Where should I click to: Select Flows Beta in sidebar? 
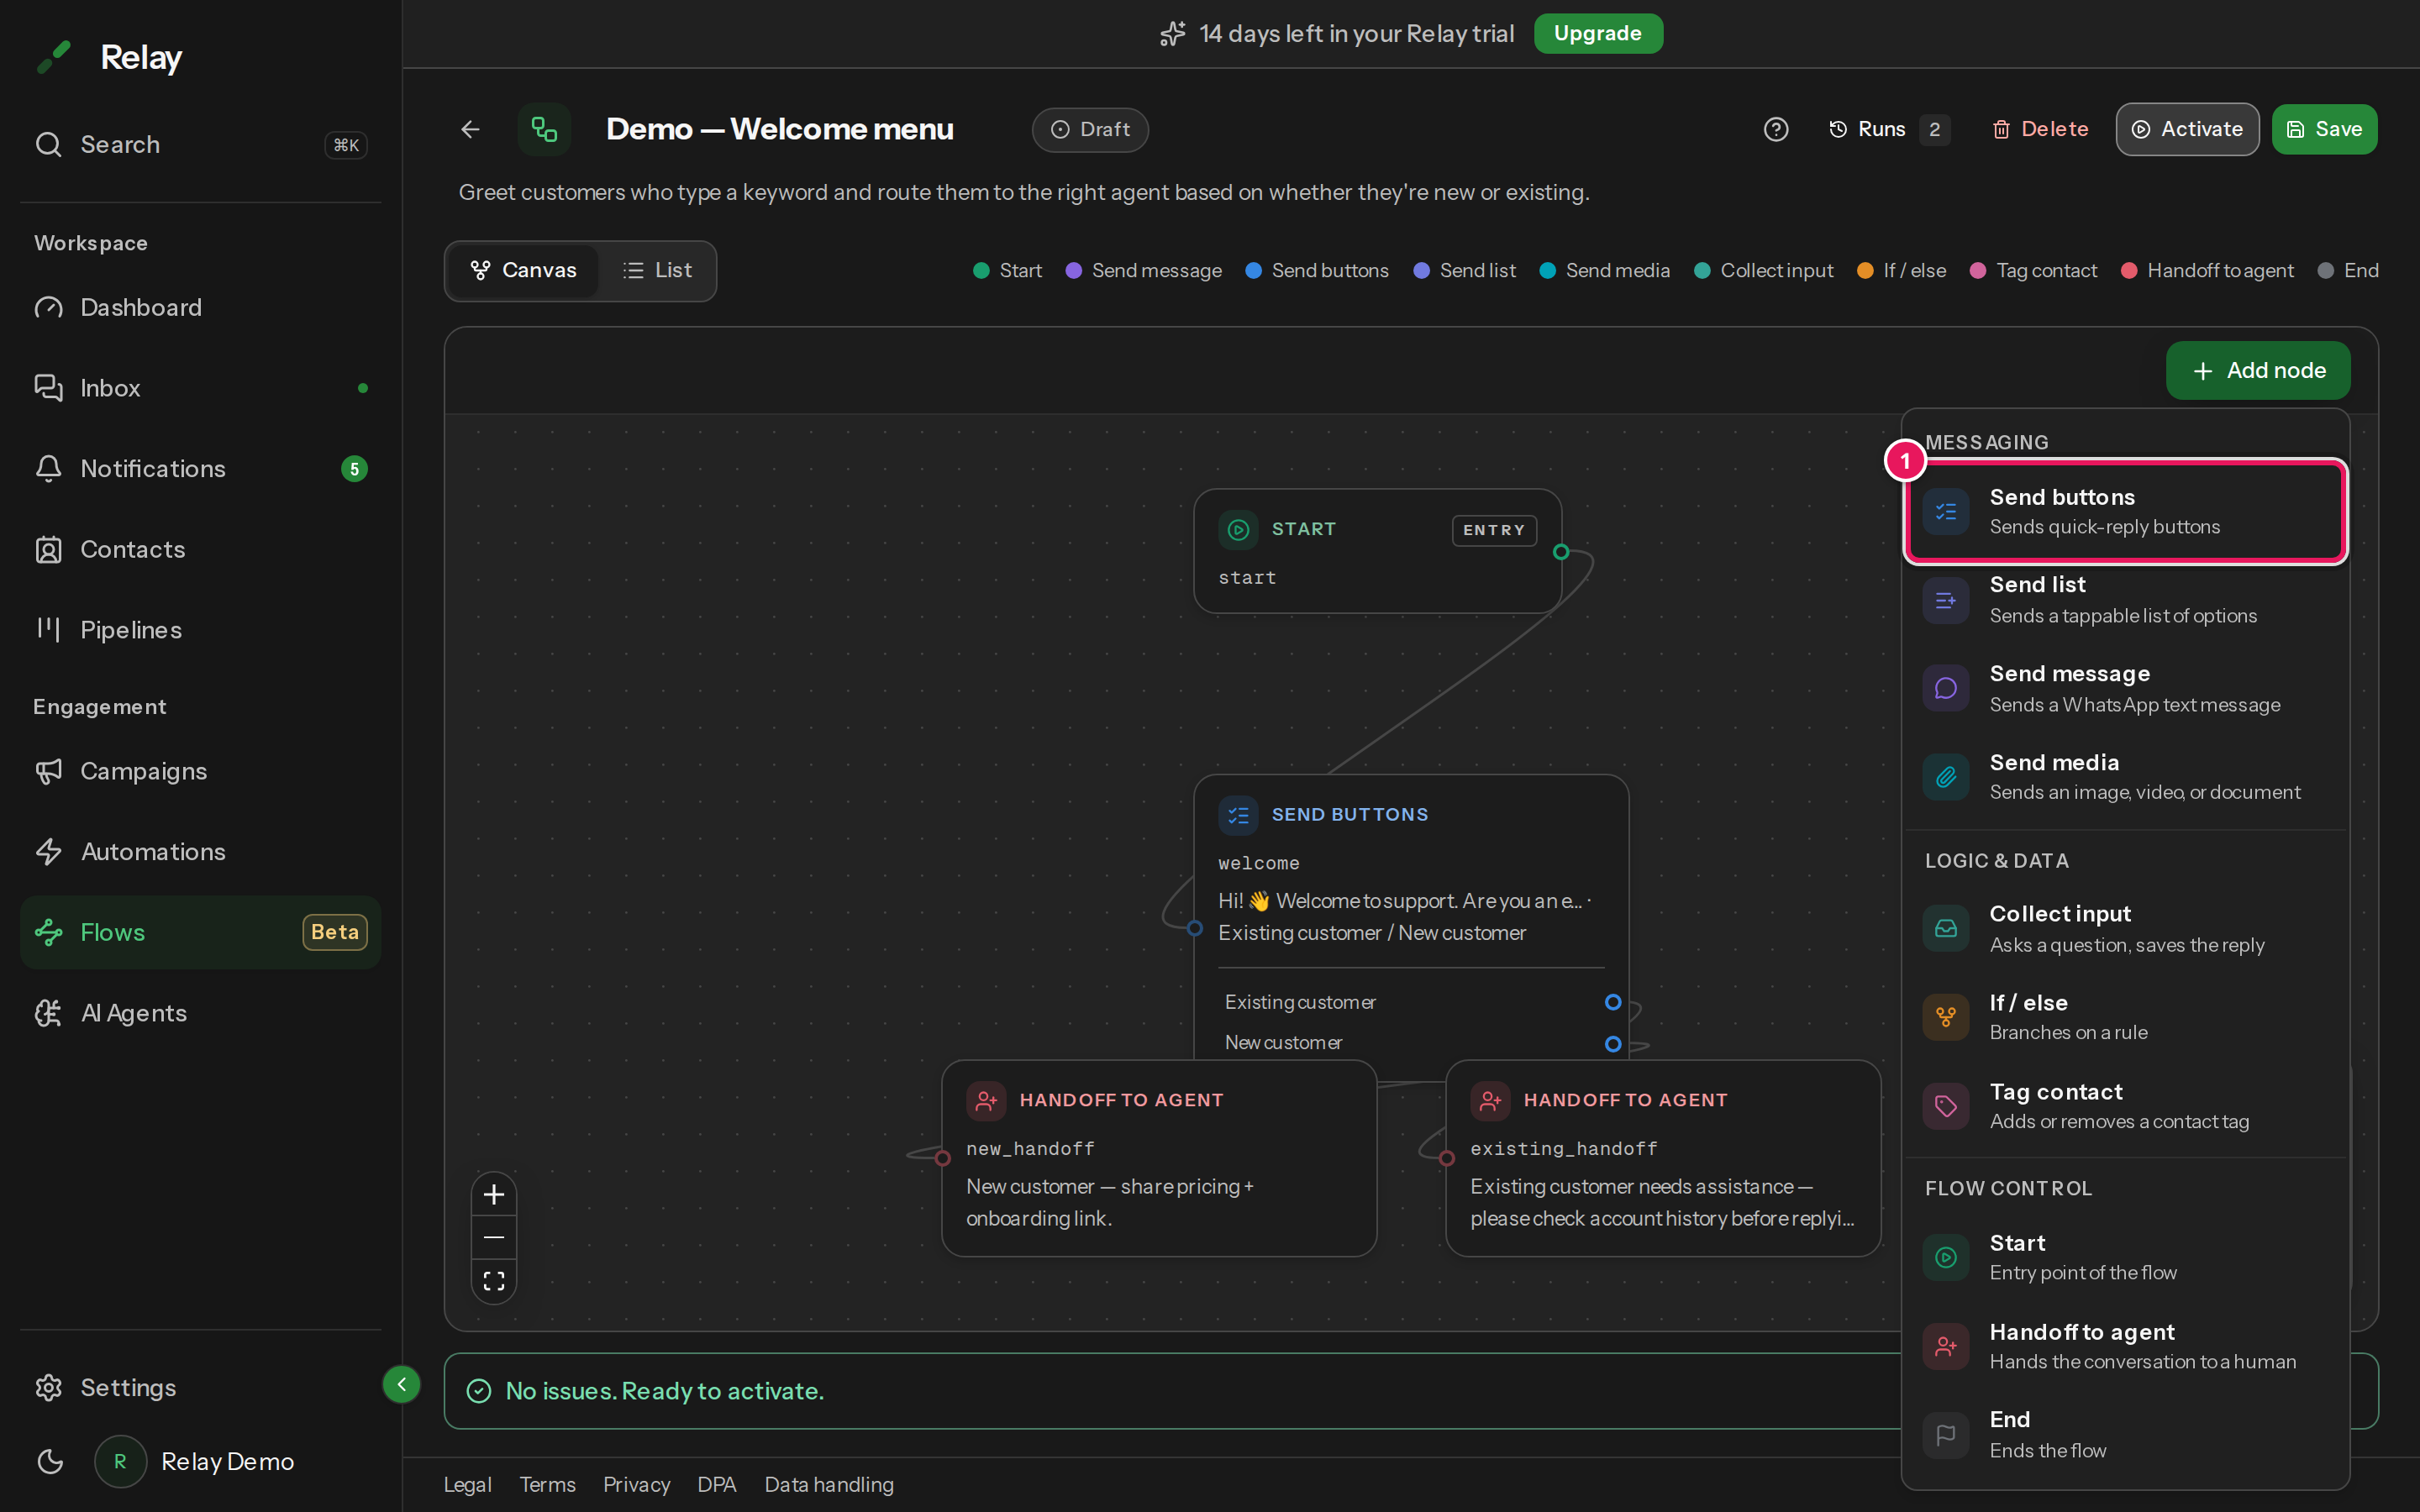[200, 932]
